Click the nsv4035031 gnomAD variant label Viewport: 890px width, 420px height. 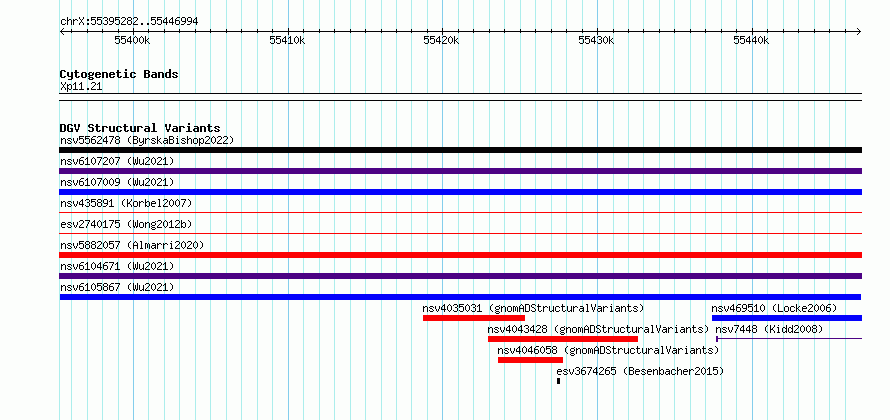[x=534, y=308]
